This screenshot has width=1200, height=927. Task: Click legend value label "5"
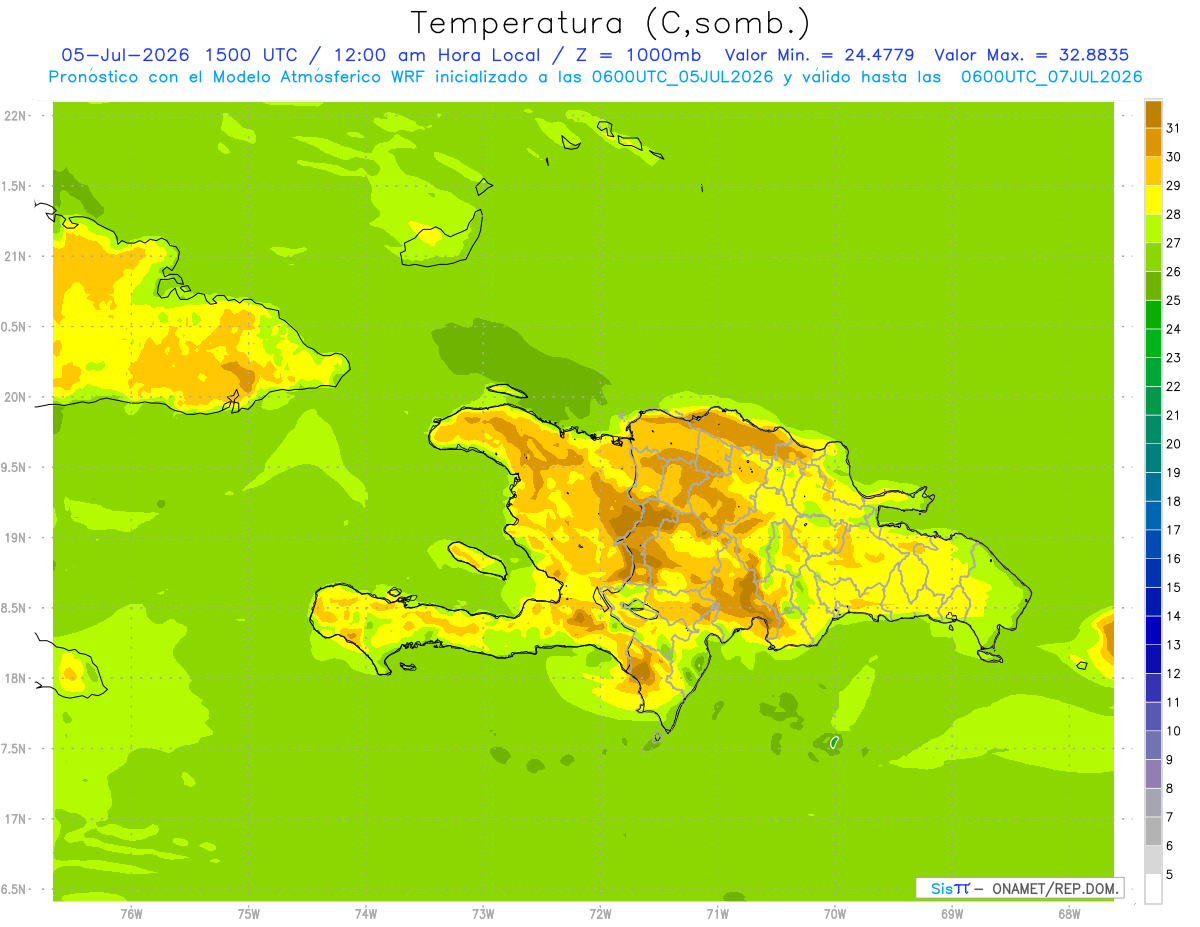(1169, 874)
